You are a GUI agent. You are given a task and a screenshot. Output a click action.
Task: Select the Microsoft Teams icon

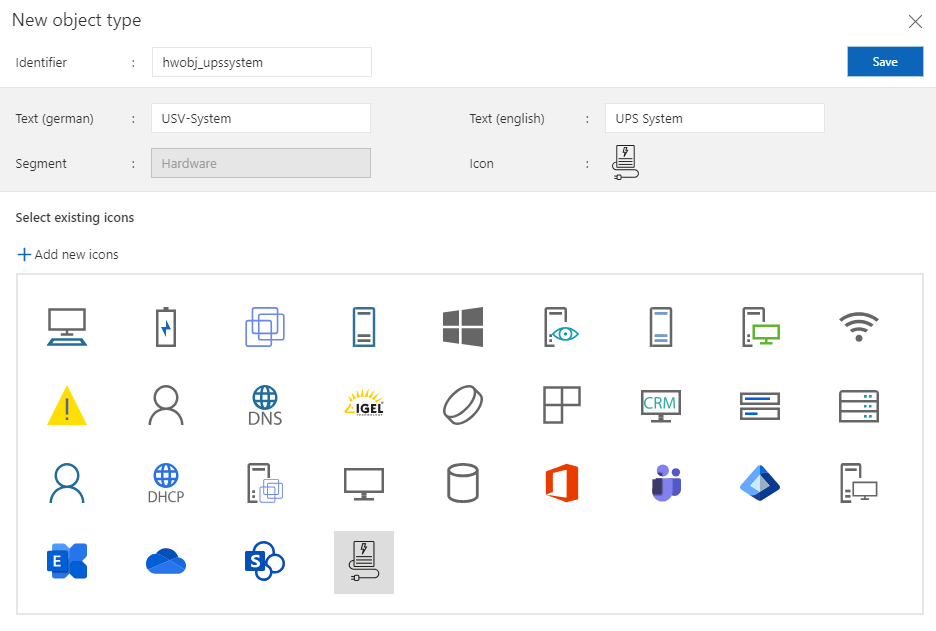(x=660, y=483)
